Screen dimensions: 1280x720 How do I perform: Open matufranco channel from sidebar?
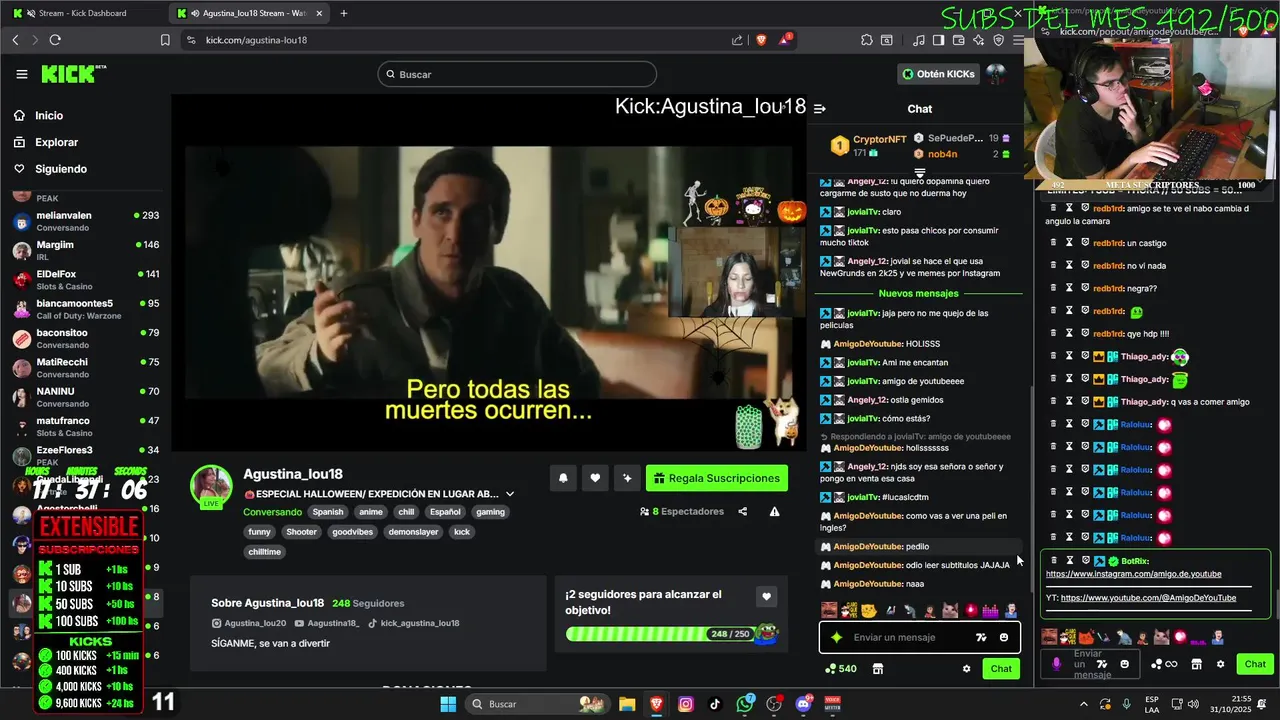pos(86,426)
